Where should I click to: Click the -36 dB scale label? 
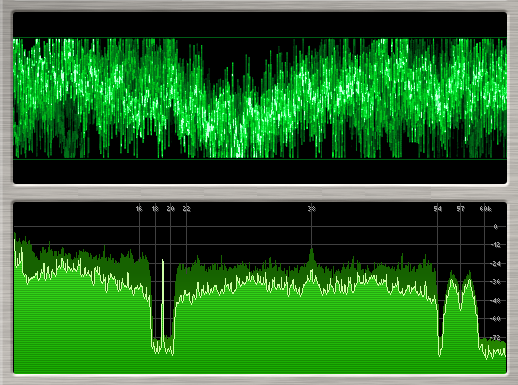click(x=495, y=282)
